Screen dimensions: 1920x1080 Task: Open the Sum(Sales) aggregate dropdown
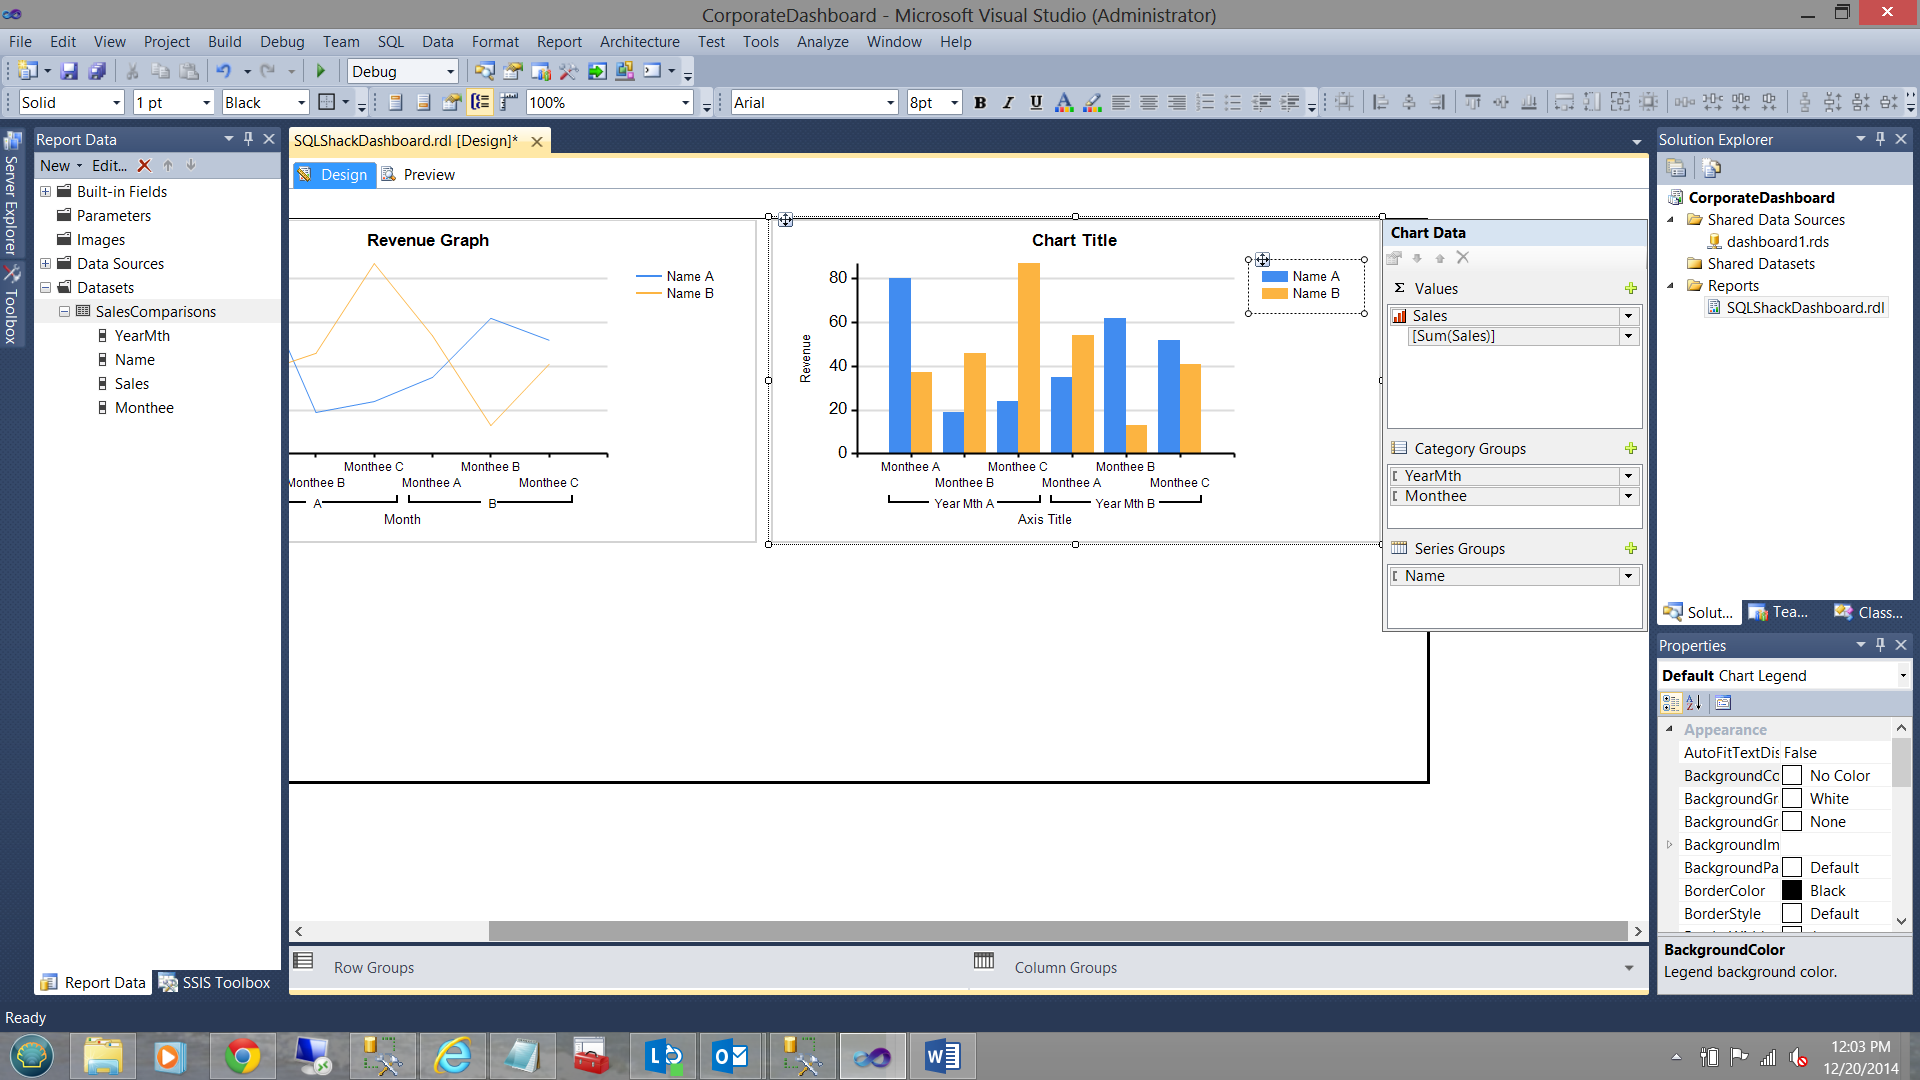click(1628, 336)
